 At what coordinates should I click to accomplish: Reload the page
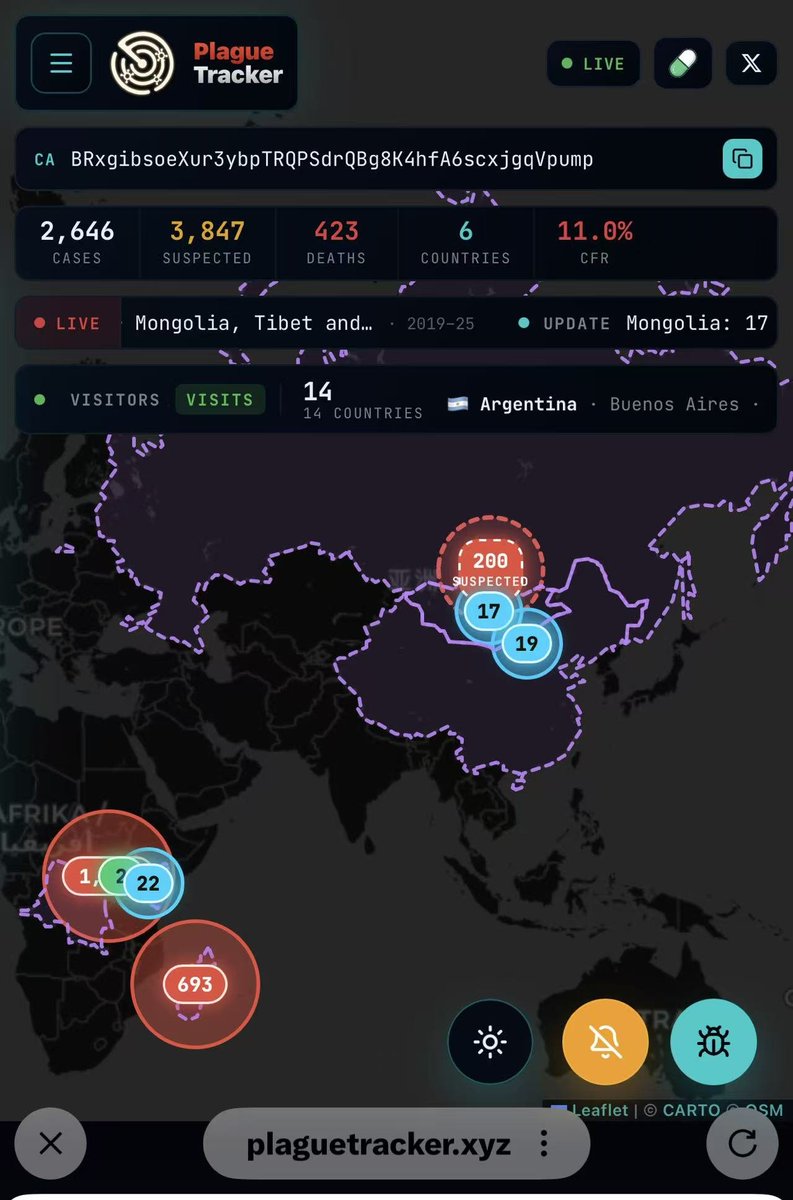(742, 1144)
